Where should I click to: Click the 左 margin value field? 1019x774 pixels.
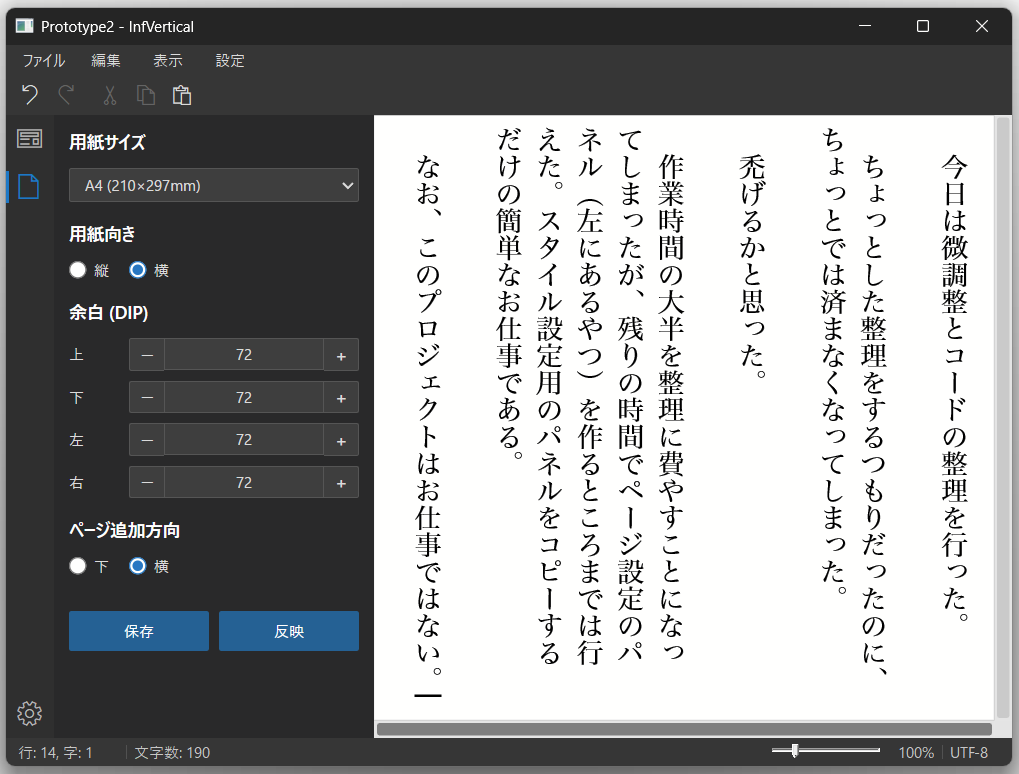click(244, 440)
